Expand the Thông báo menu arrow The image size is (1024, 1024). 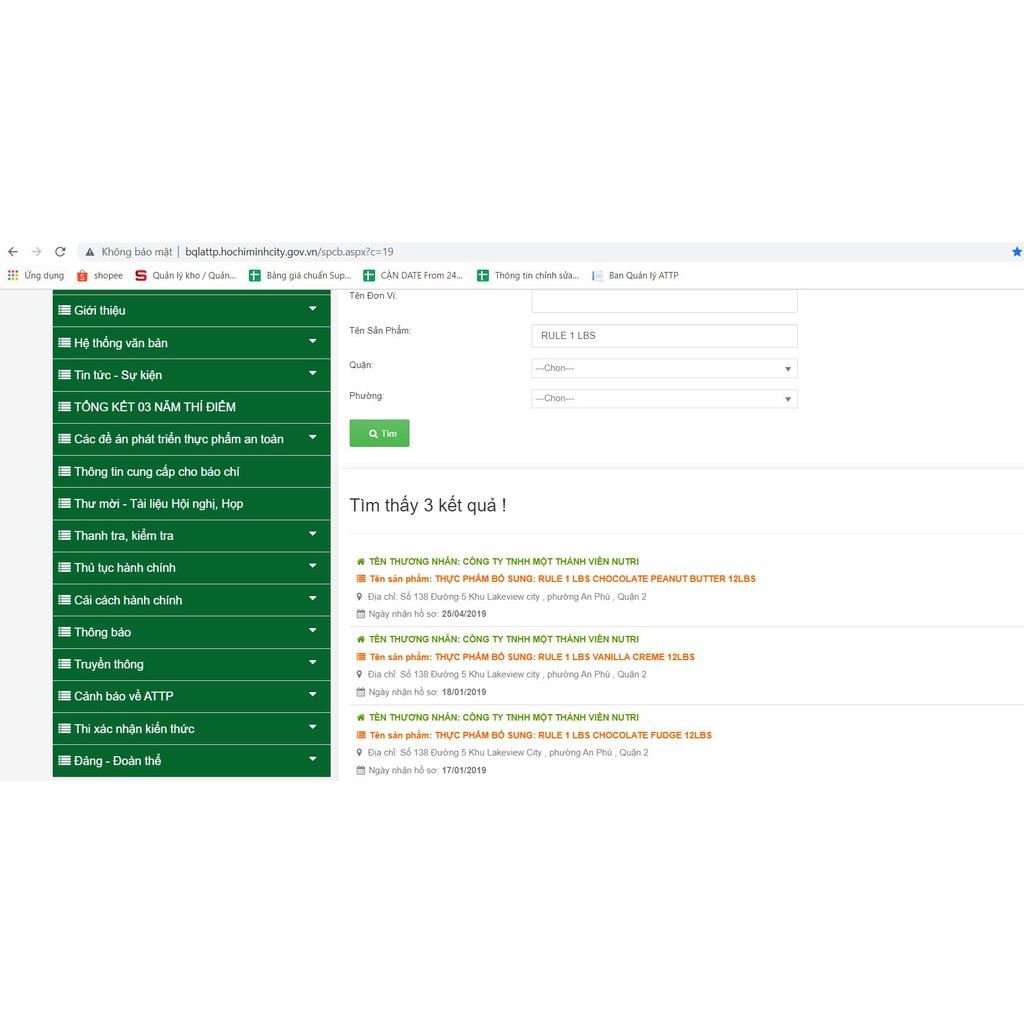[312, 630]
